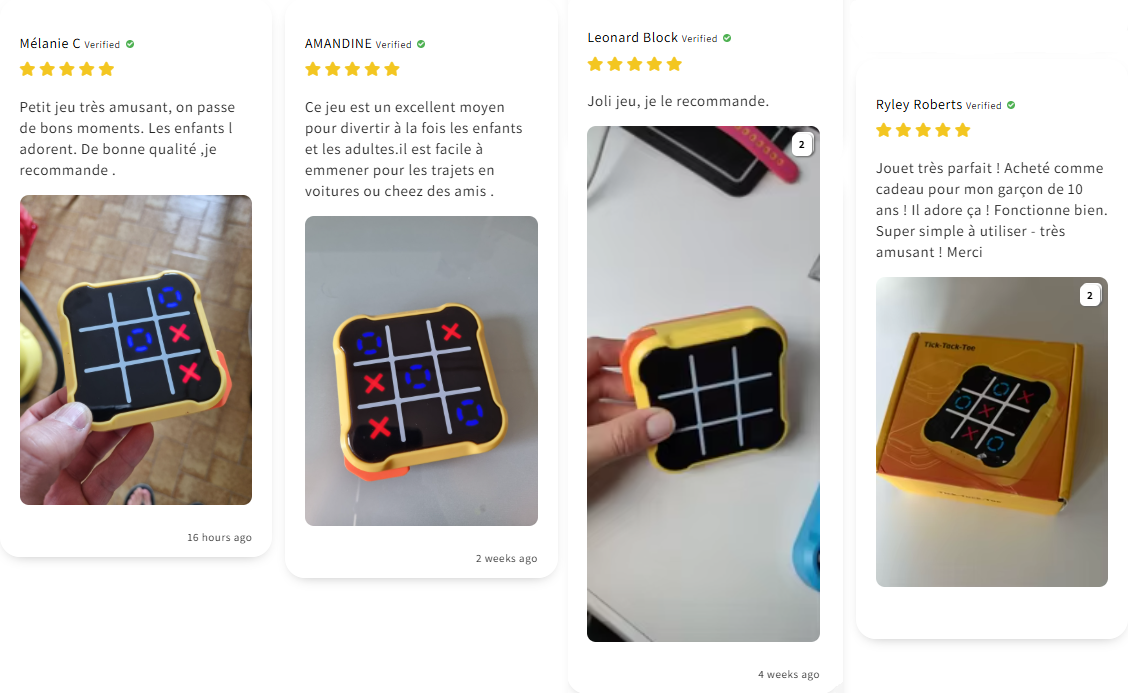Click the reviewer name Ryley Roberts
This screenshot has height=693, width=1128.
coord(919,105)
